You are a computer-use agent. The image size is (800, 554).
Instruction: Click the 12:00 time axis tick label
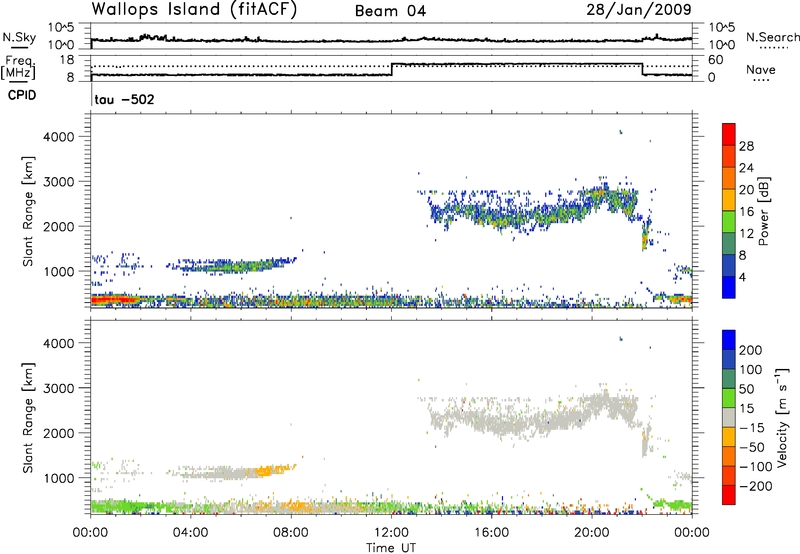coord(391,533)
